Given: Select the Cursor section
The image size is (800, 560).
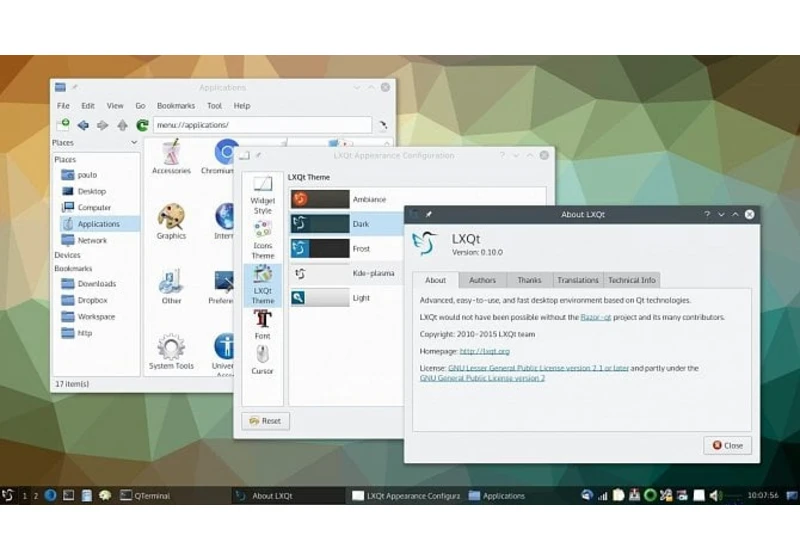Looking at the screenshot, I should click(x=263, y=360).
